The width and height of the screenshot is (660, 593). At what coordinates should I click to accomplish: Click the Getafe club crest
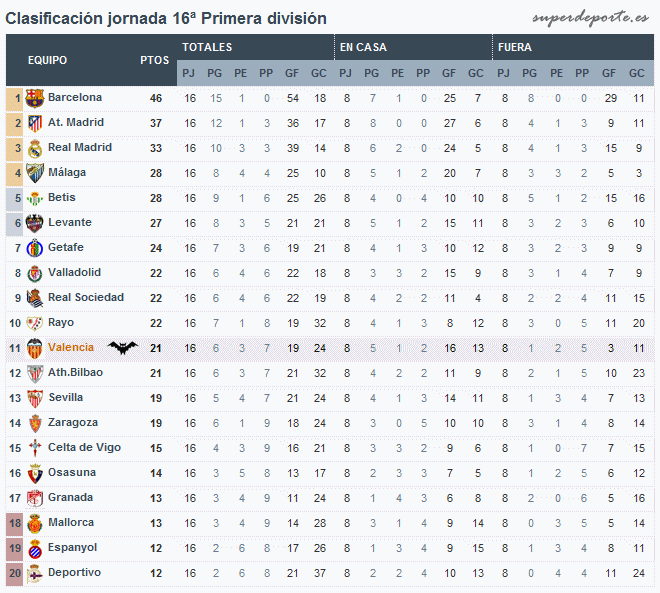coord(35,248)
